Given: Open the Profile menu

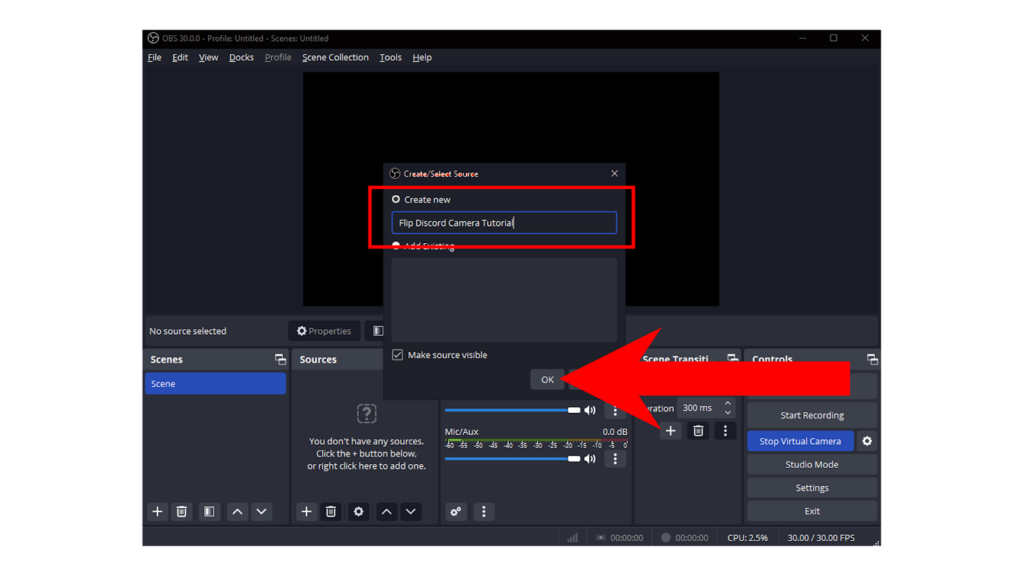Looking at the screenshot, I should click(278, 57).
